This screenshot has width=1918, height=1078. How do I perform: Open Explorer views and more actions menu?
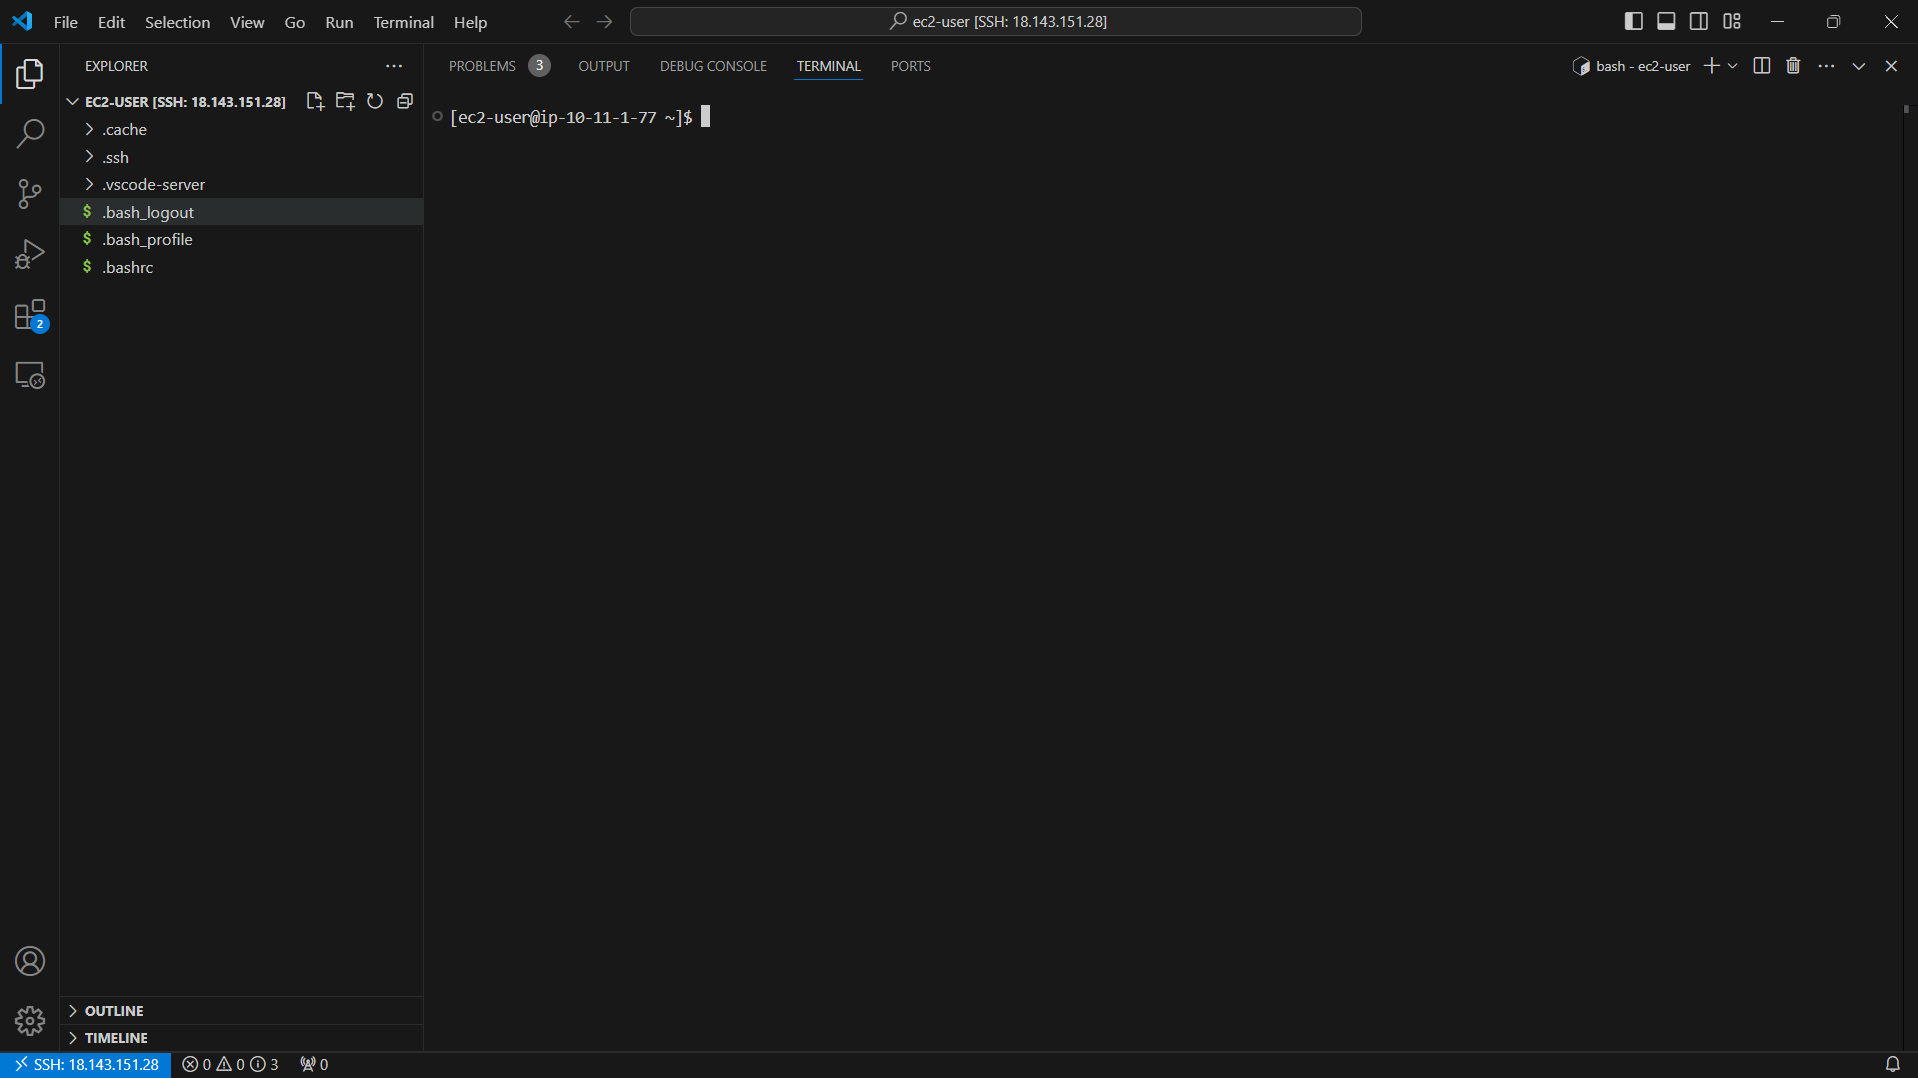pos(394,66)
